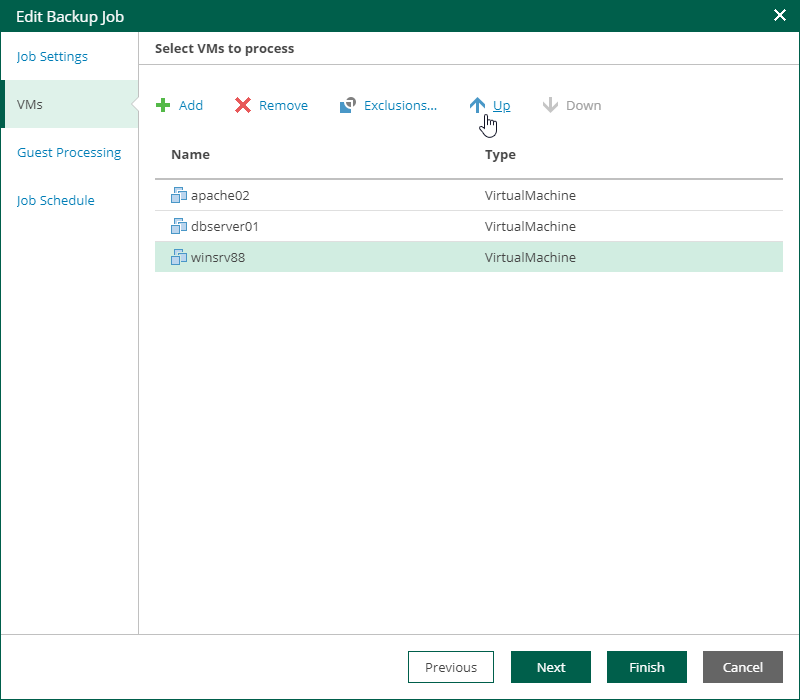Cancel the Edit Backup Job dialog
Image resolution: width=800 pixels, height=700 pixels.
point(743,667)
